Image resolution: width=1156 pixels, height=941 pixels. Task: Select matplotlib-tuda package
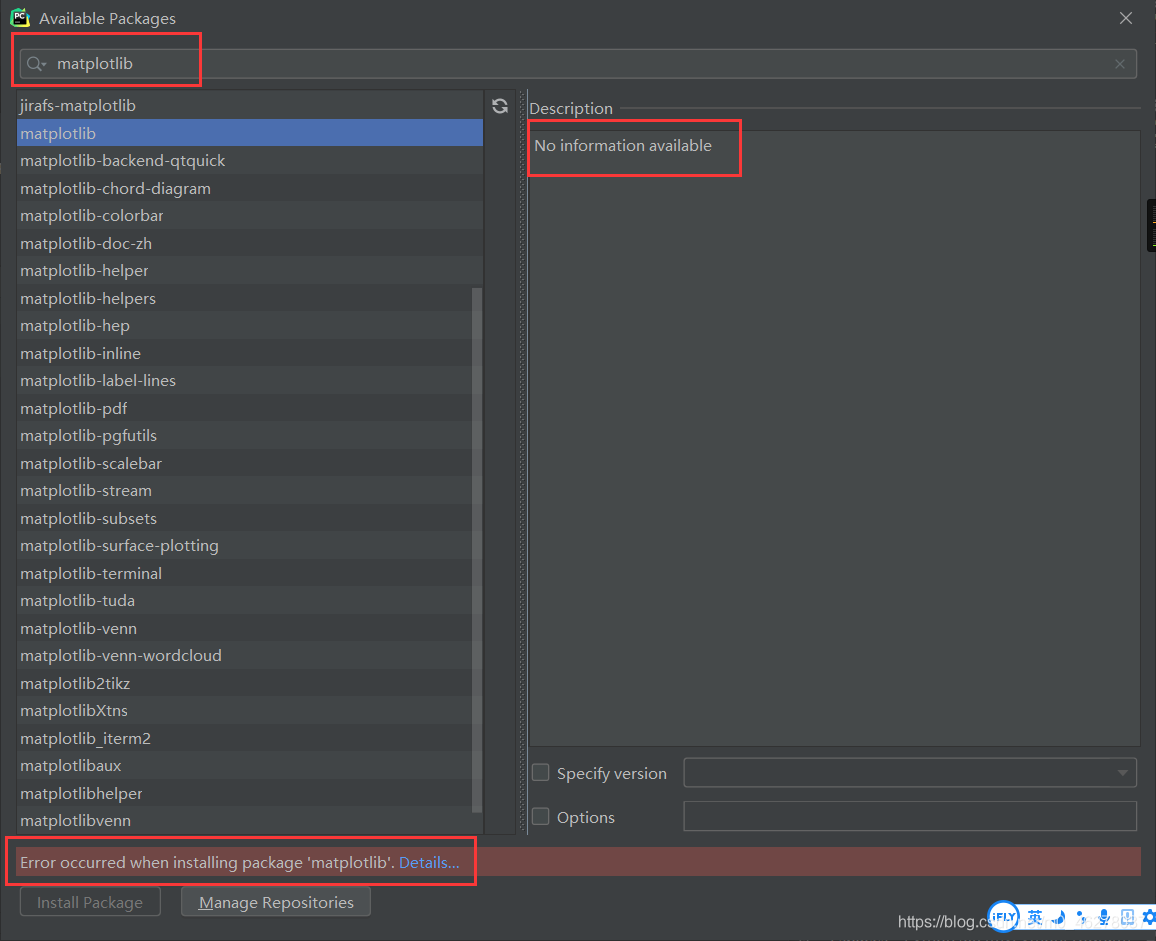tap(244, 600)
